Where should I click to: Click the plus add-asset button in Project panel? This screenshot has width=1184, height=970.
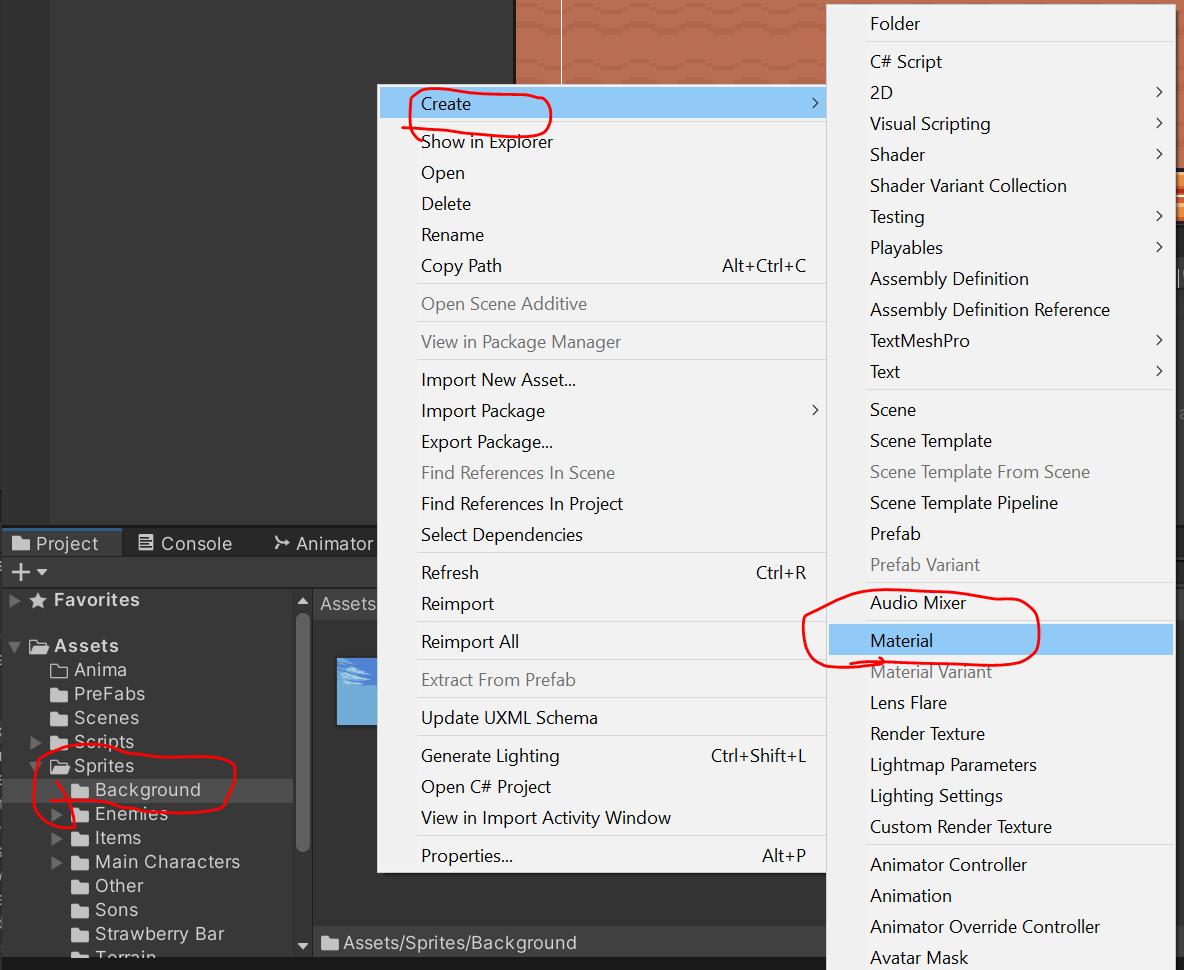(20, 572)
